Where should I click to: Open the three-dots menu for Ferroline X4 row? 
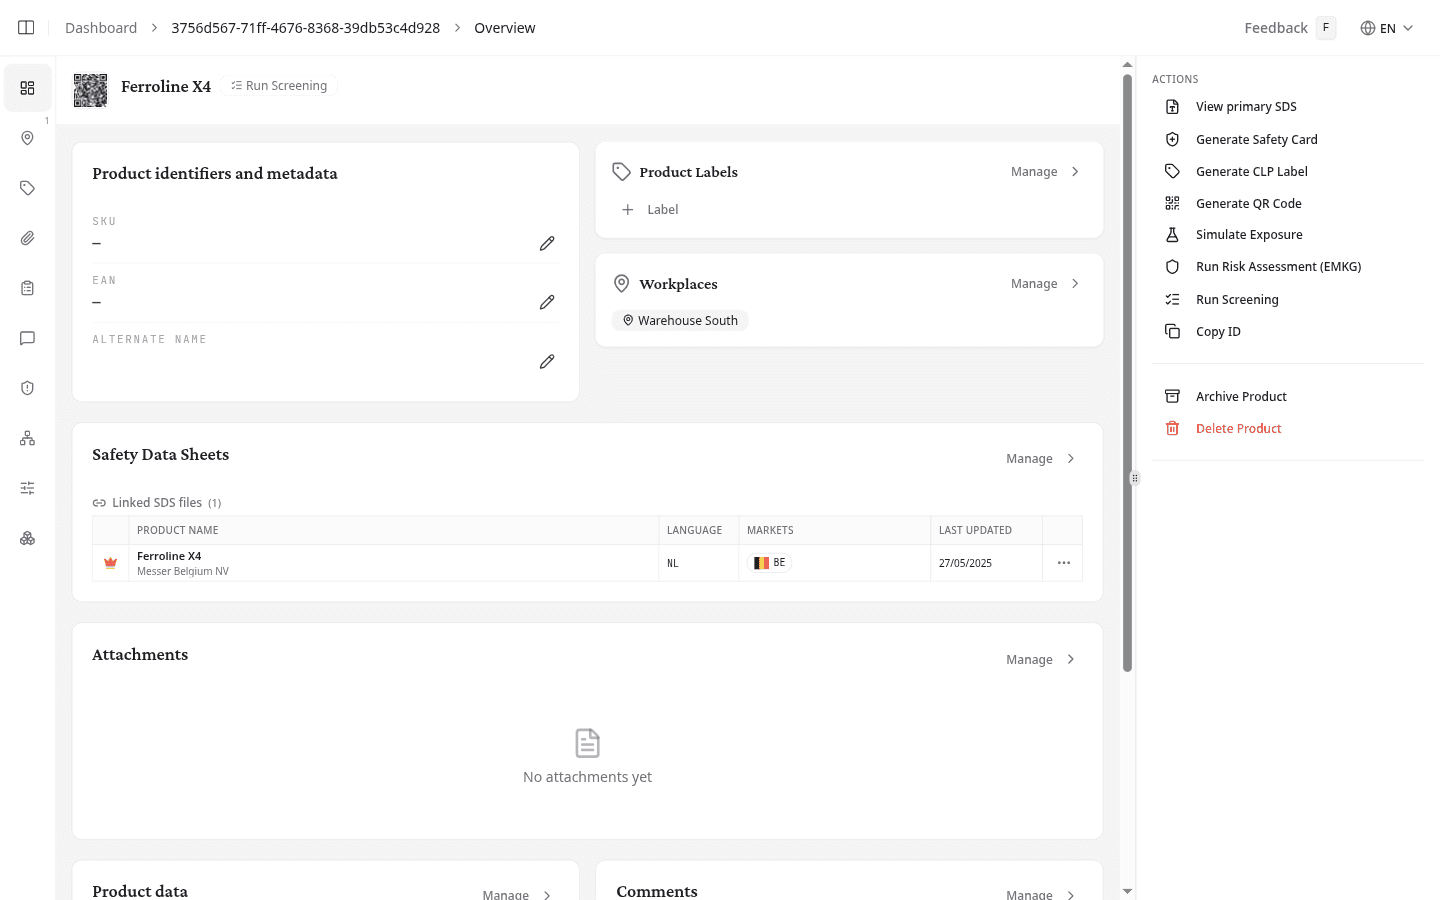click(1064, 563)
